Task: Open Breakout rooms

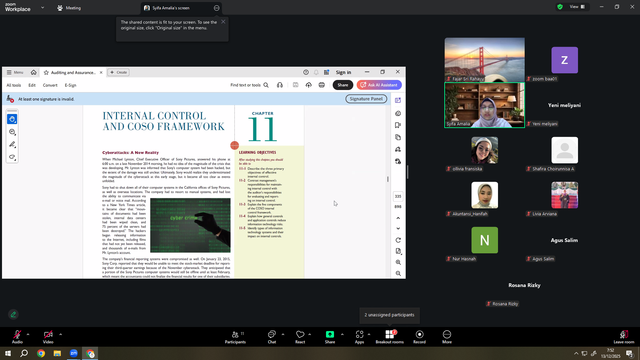Action: [389, 337]
